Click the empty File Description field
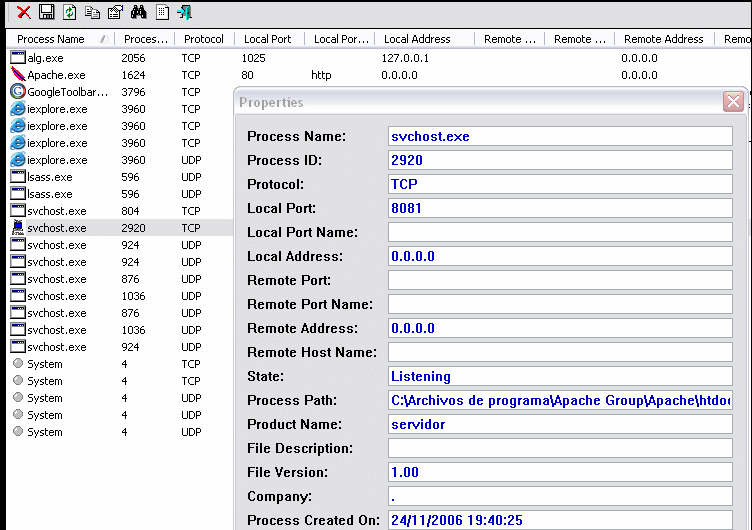Screen dimensions: 752x530 [560, 448]
